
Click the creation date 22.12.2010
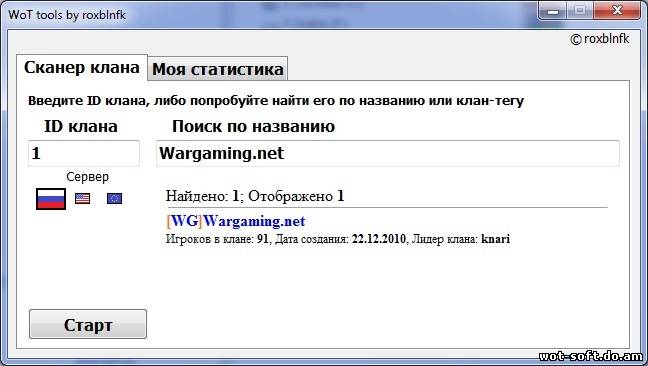point(379,239)
